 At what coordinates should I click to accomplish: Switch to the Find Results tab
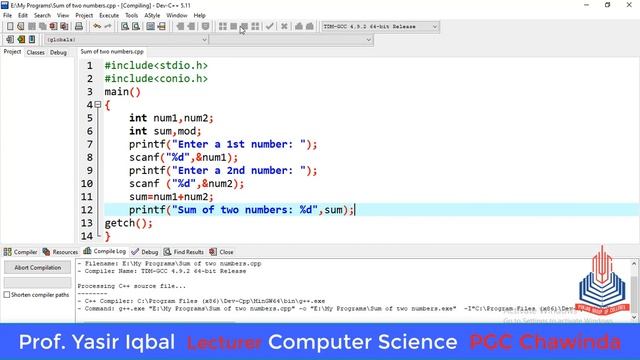coord(184,252)
